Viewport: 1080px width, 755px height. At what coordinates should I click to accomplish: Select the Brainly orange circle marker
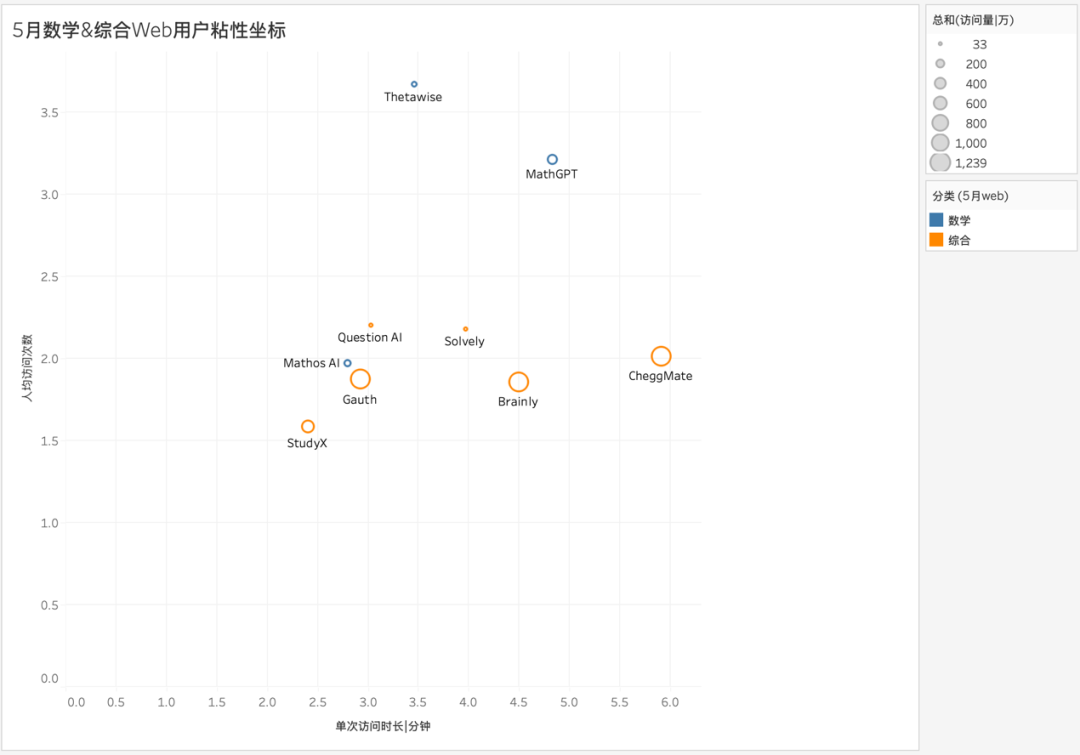click(518, 382)
